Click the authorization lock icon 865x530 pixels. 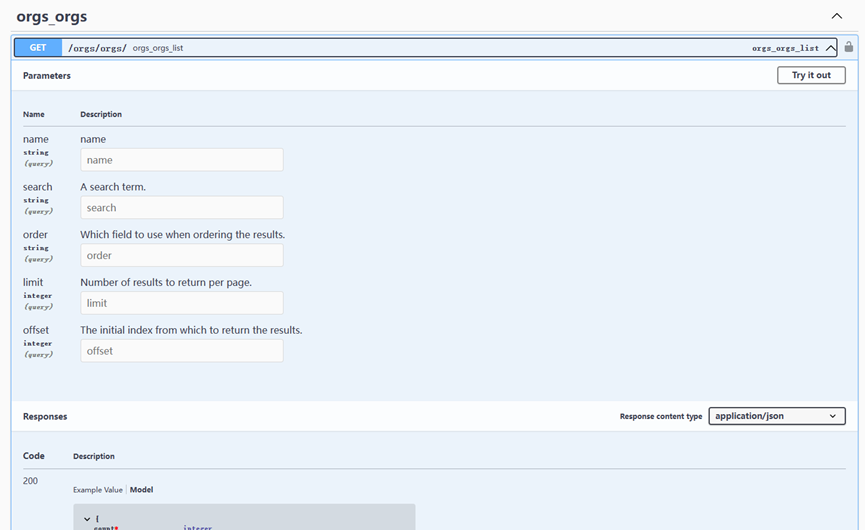pyautogui.click(x=849, y=47)
